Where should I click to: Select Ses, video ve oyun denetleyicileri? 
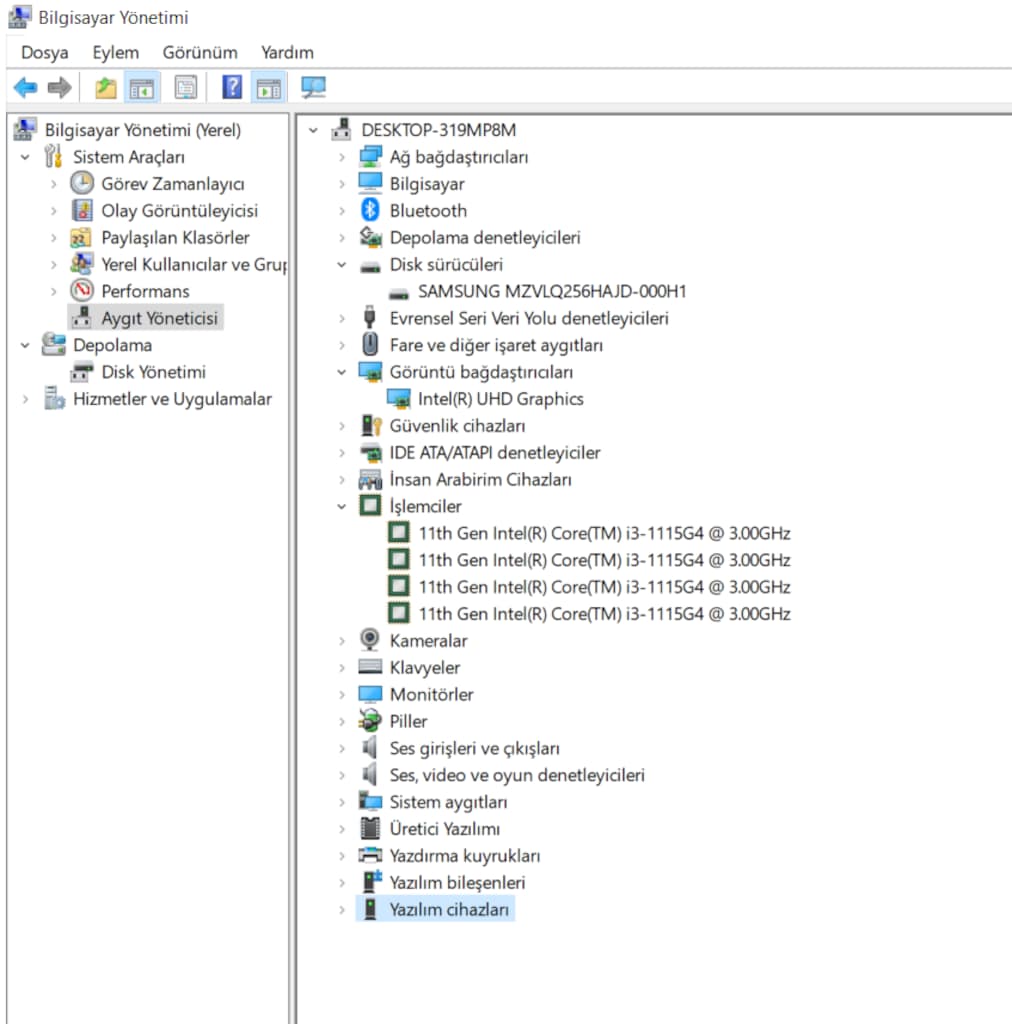point(516,775)
